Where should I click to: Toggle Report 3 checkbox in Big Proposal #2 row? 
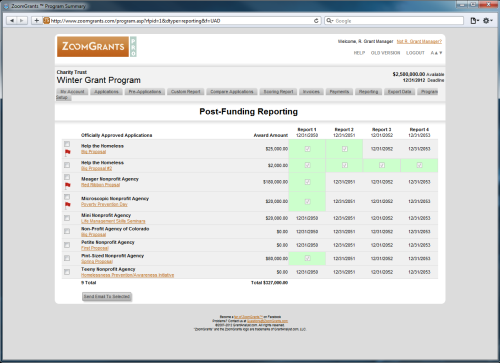pos(382,165)
